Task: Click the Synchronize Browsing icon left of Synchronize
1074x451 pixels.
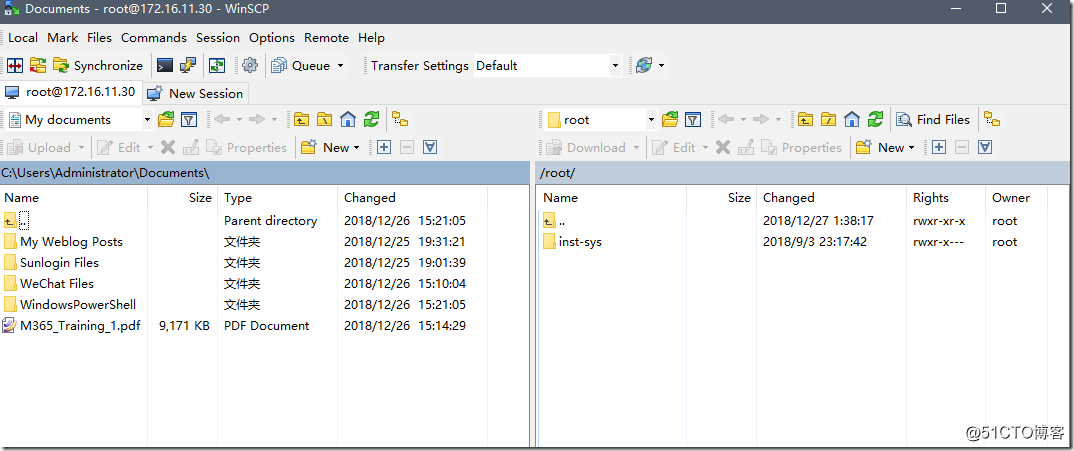Action: point(38,66)
